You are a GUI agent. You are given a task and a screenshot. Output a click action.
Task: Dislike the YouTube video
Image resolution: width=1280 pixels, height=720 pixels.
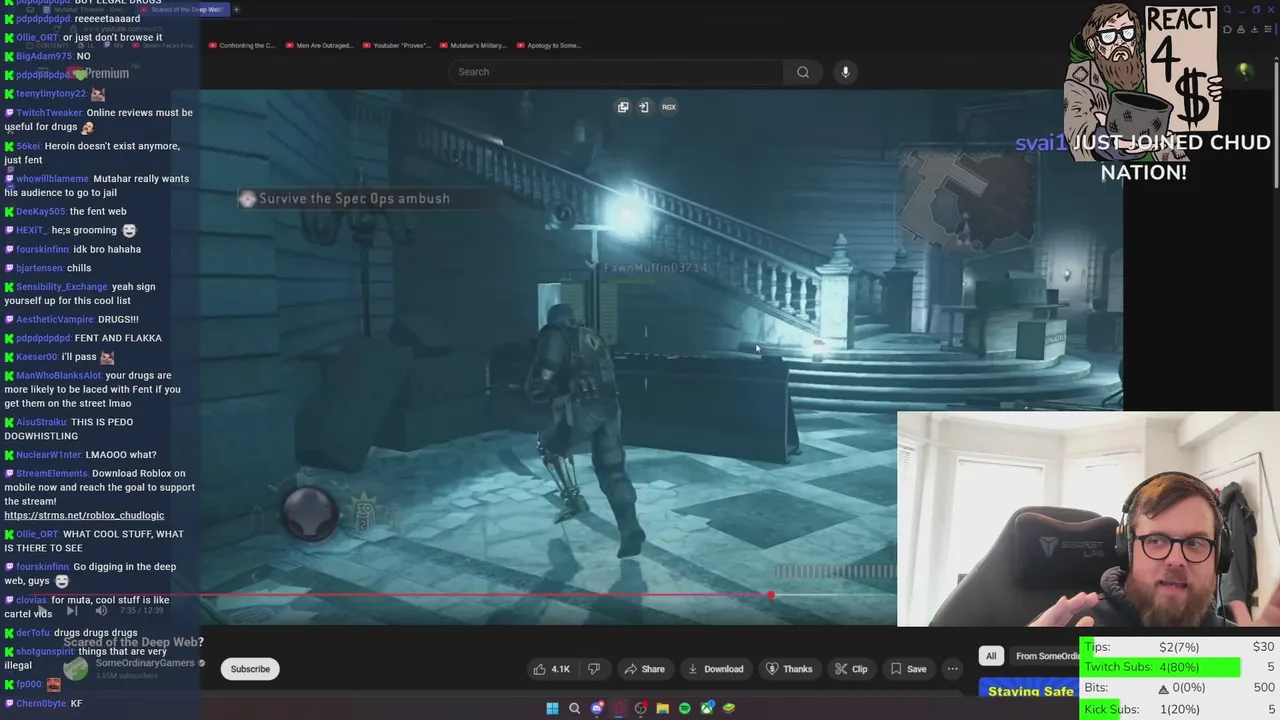(594, 669)
